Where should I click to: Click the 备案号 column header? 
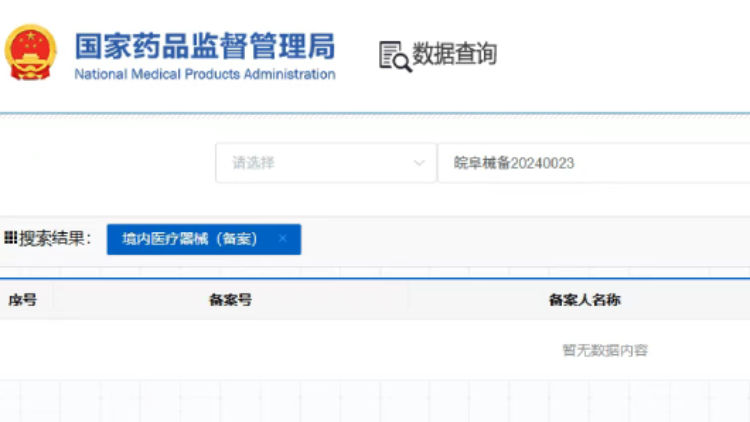(x=230, y=300)
